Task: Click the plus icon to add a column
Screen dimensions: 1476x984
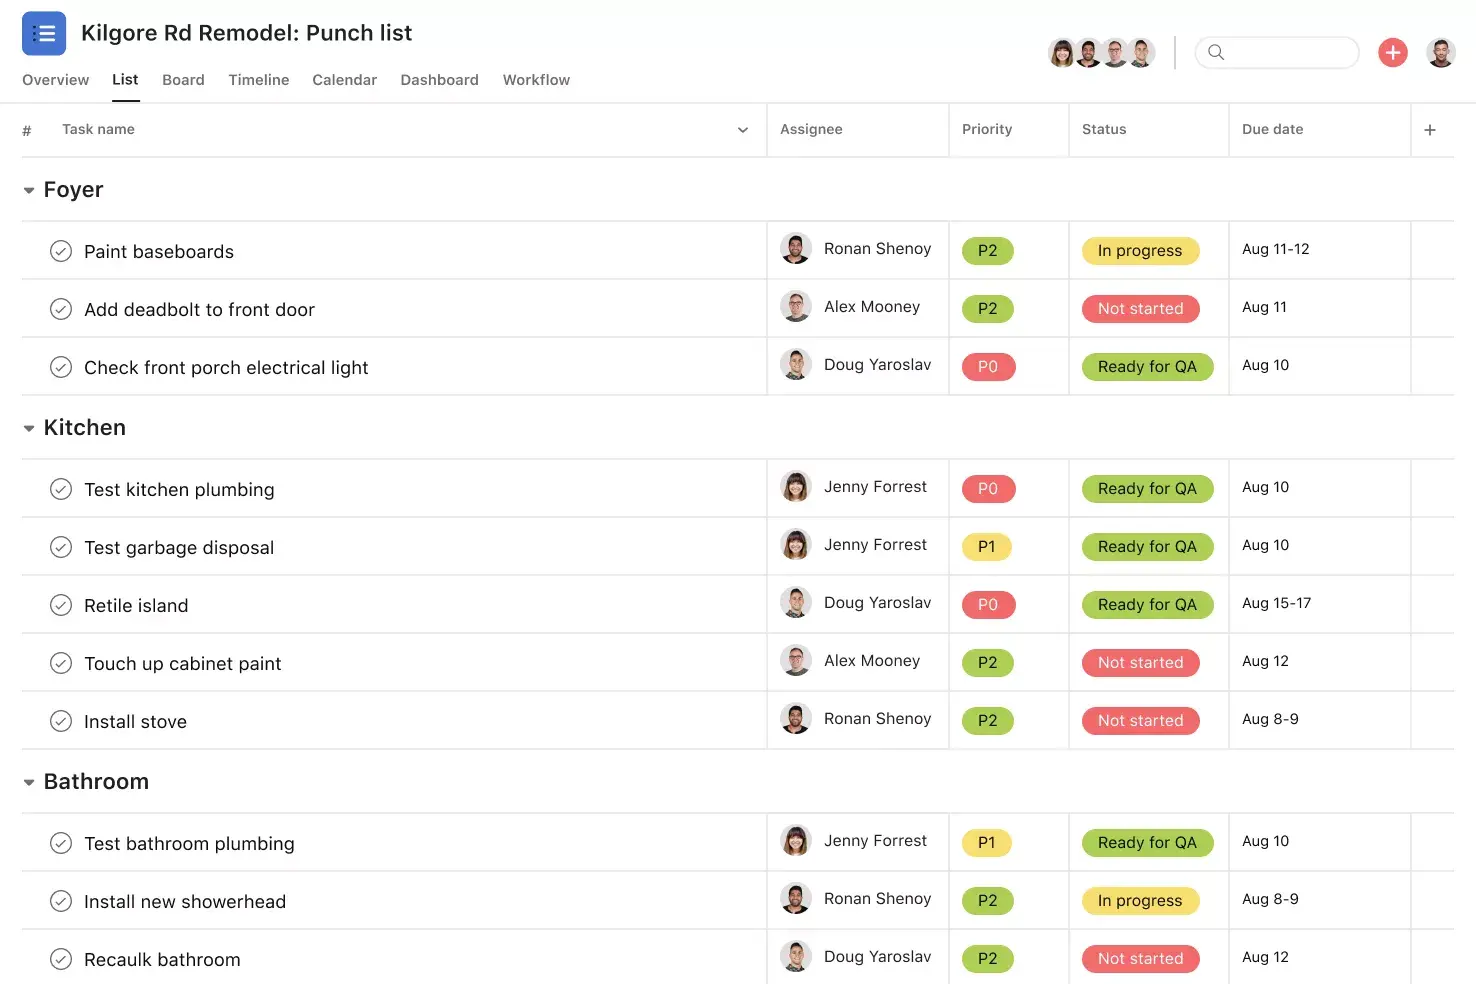Action: tap(1430, 129)
